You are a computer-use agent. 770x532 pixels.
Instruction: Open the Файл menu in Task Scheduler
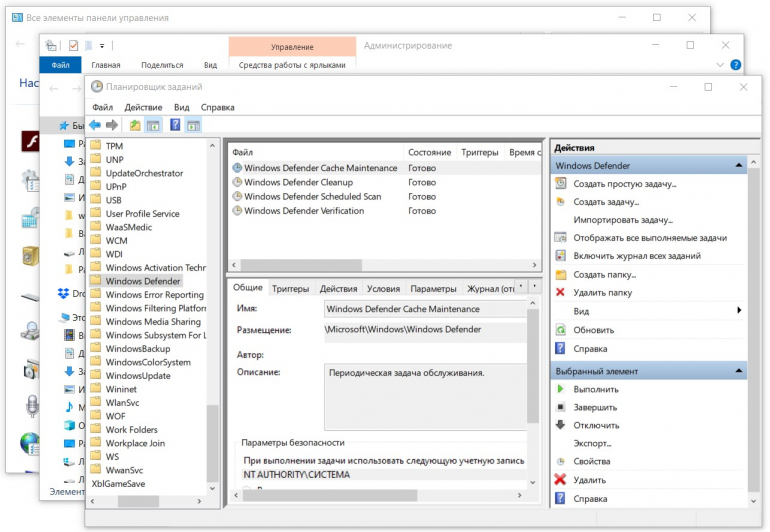coord(103,107)
